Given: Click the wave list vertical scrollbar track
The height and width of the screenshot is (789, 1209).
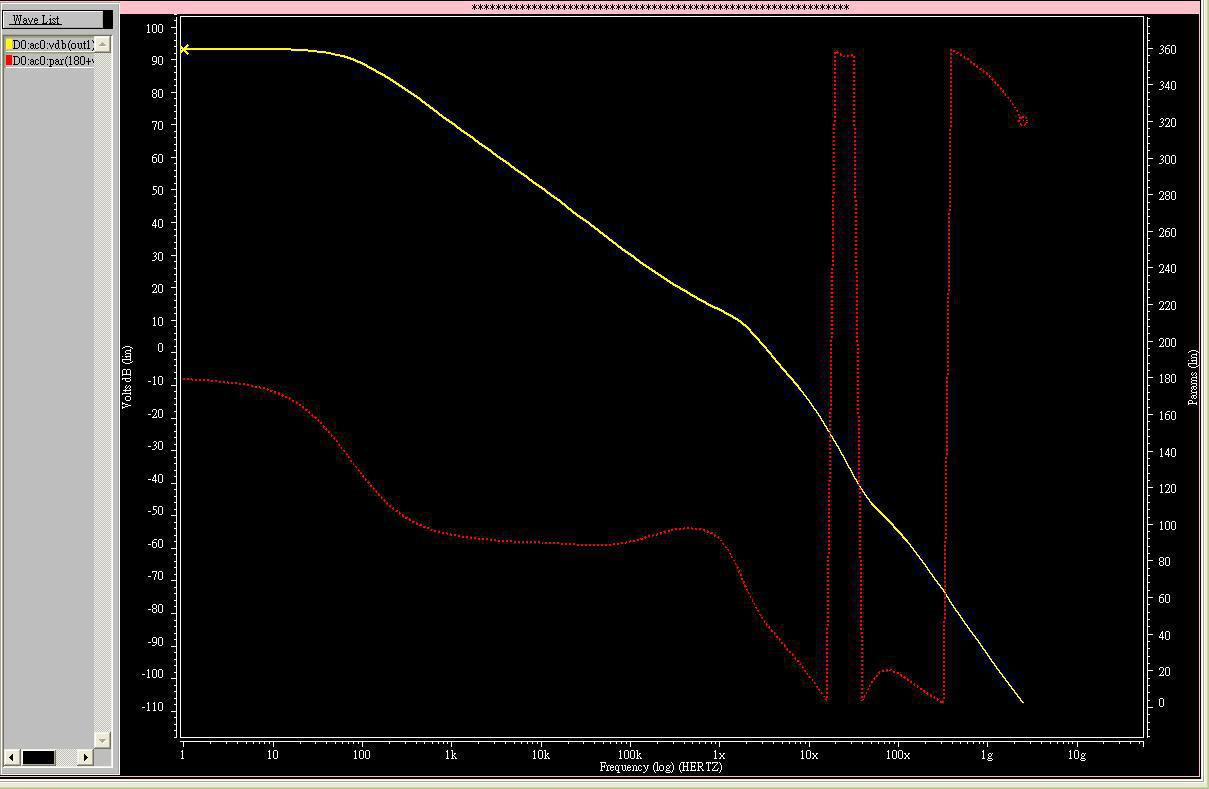Looking at the screenshot, I should [x=102, y=400].
